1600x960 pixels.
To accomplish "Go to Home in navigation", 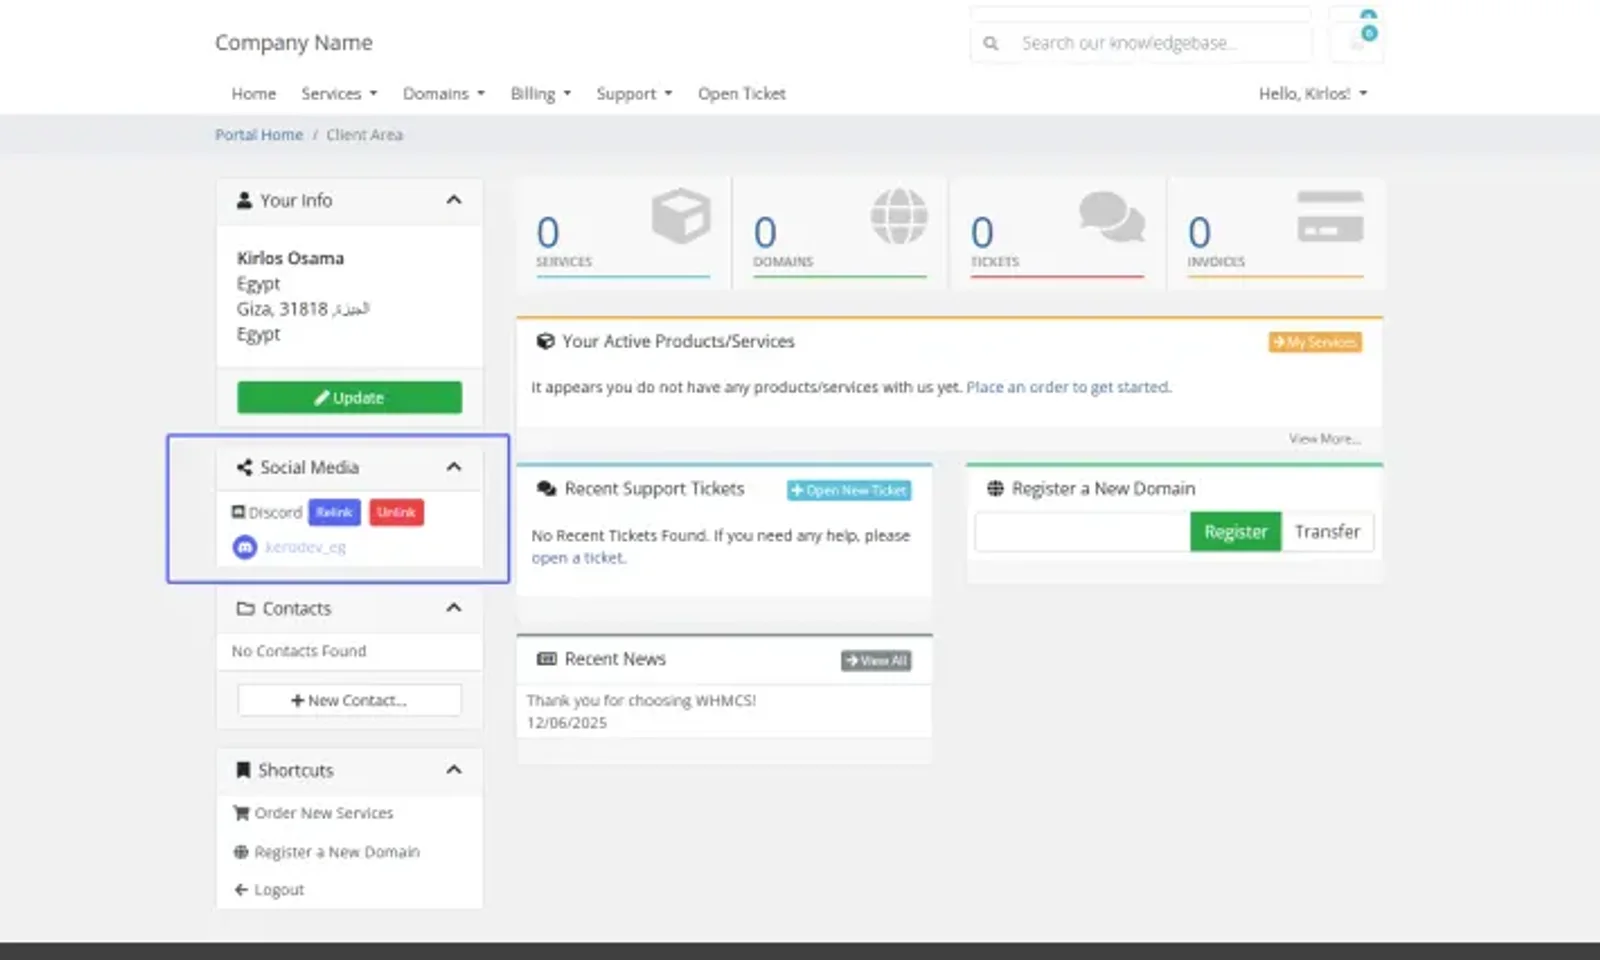I will [254, 93].
